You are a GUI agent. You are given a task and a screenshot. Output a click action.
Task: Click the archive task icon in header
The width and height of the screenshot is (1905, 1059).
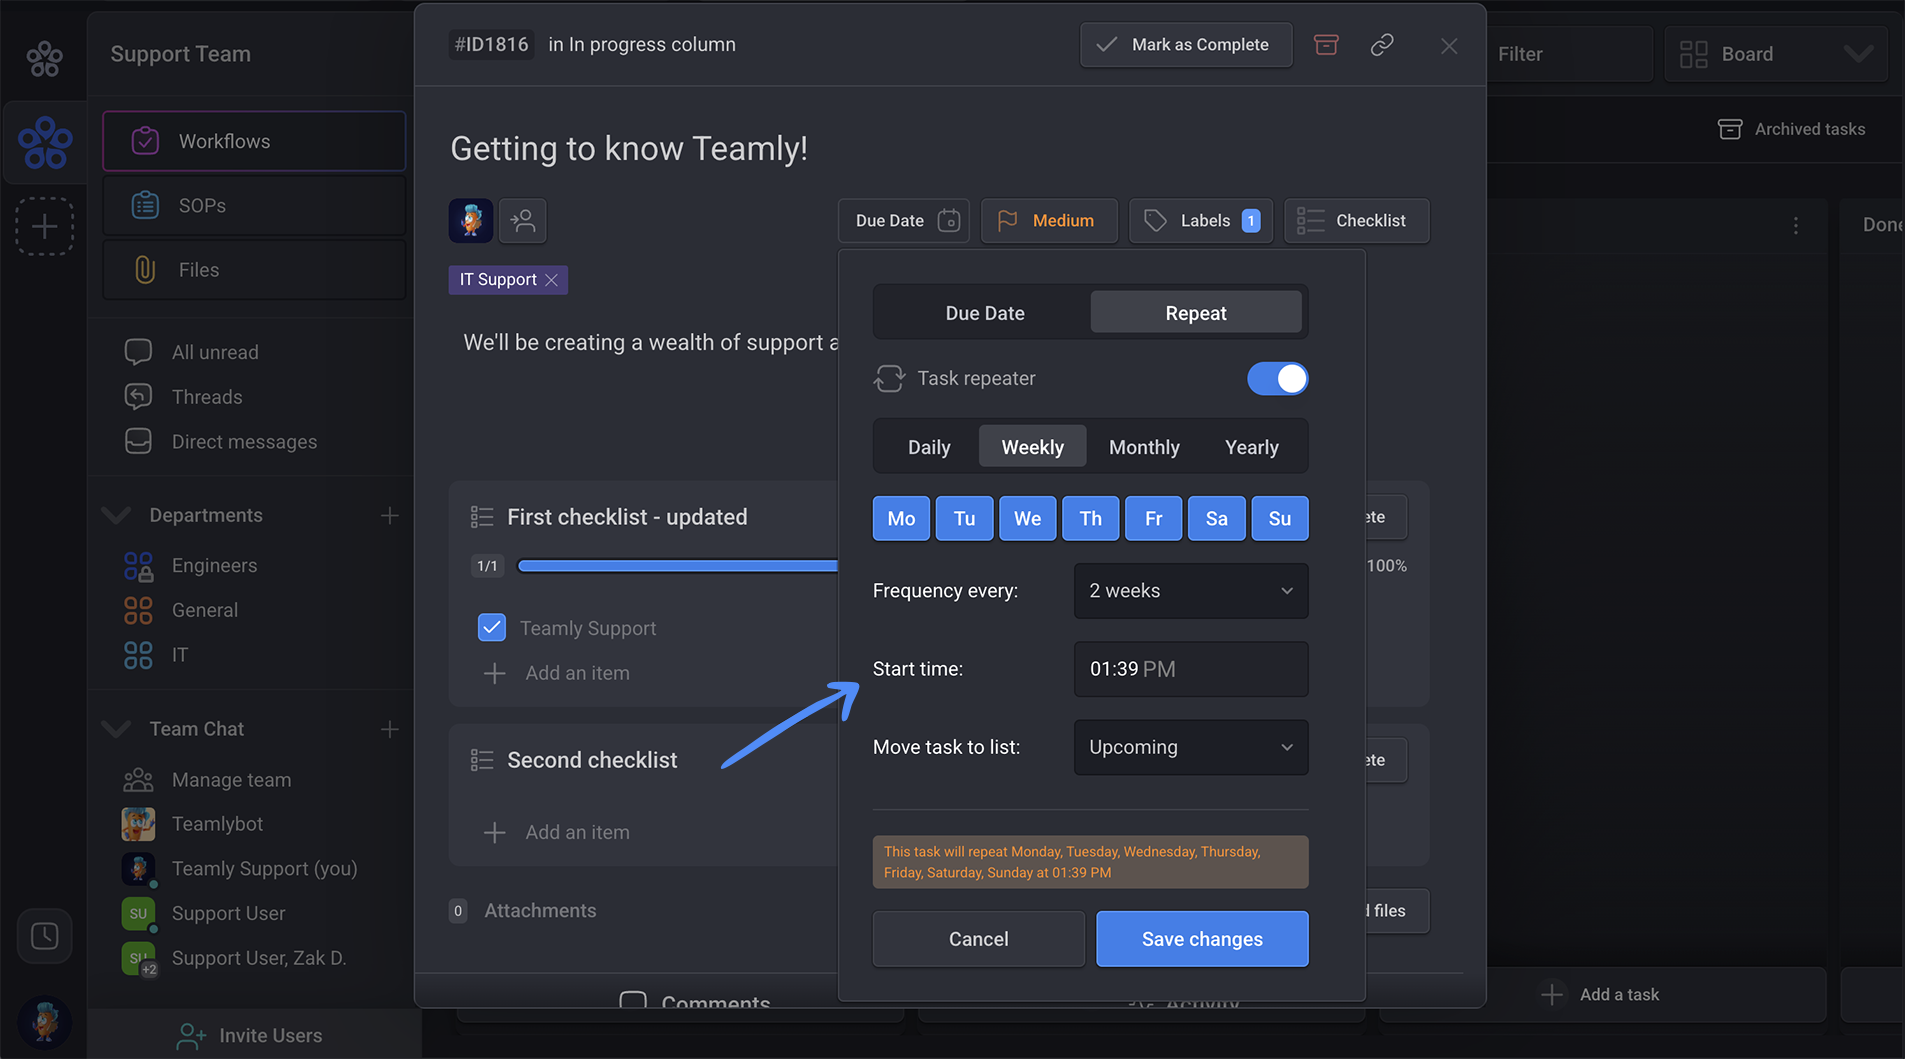1326,45
